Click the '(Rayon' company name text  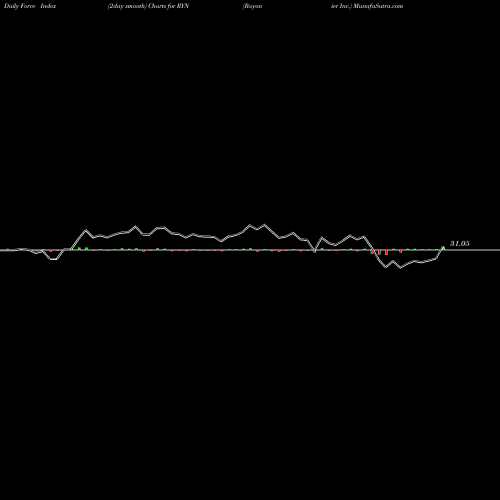(252, 6)
